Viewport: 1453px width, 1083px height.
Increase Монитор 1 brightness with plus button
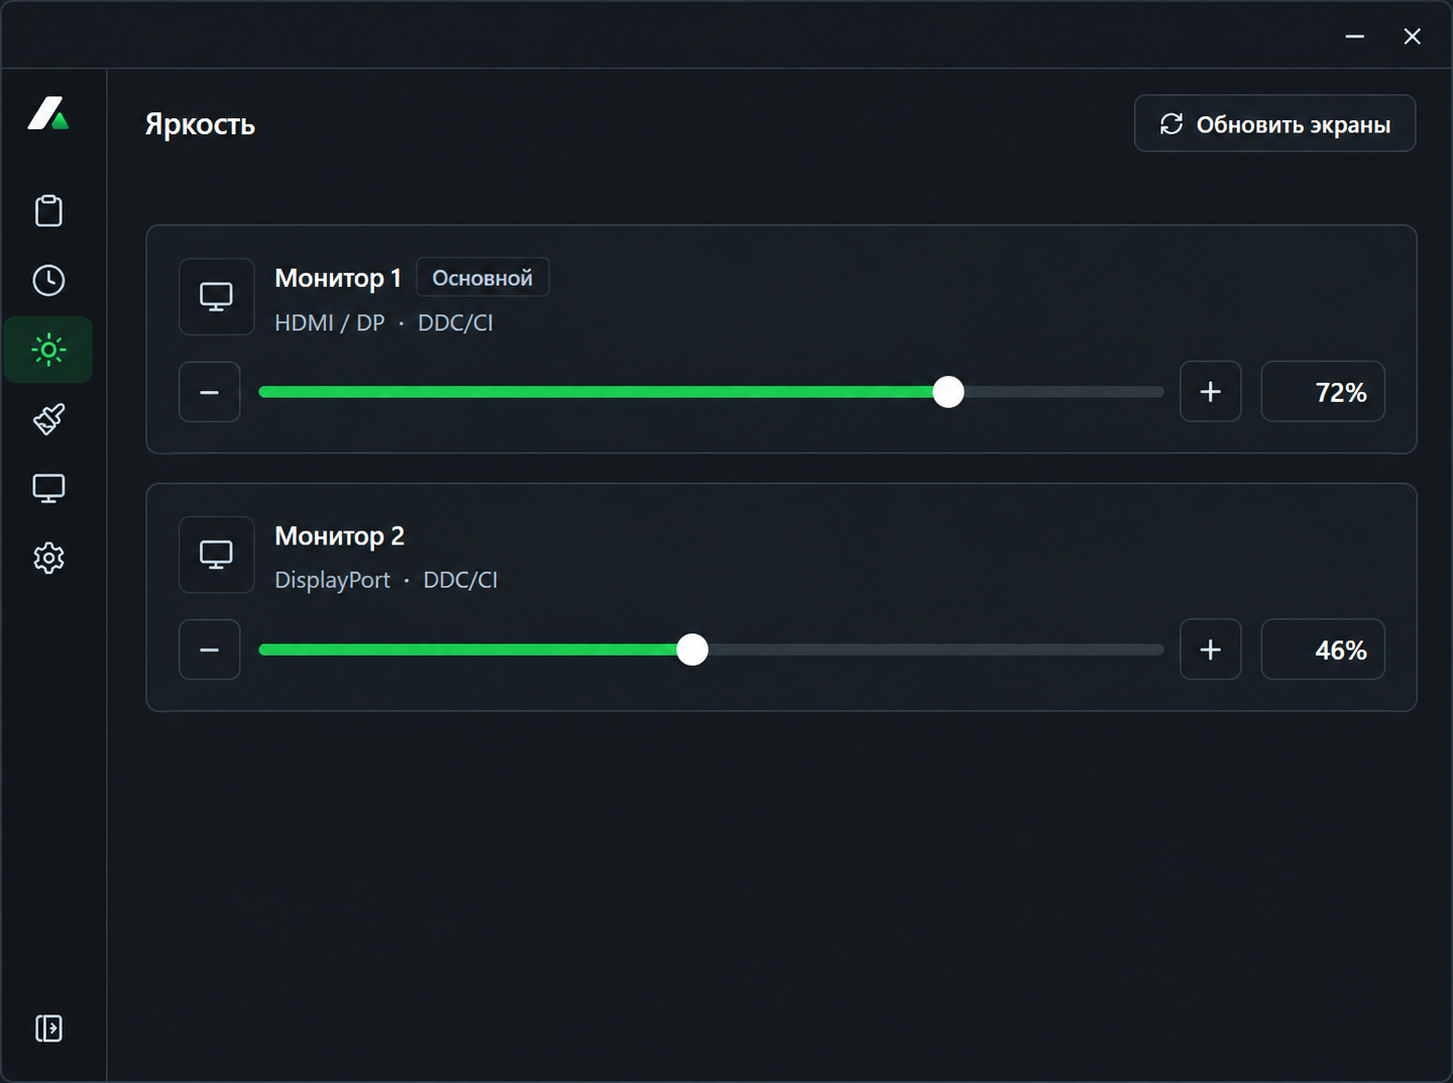(x=1210, y=392)
